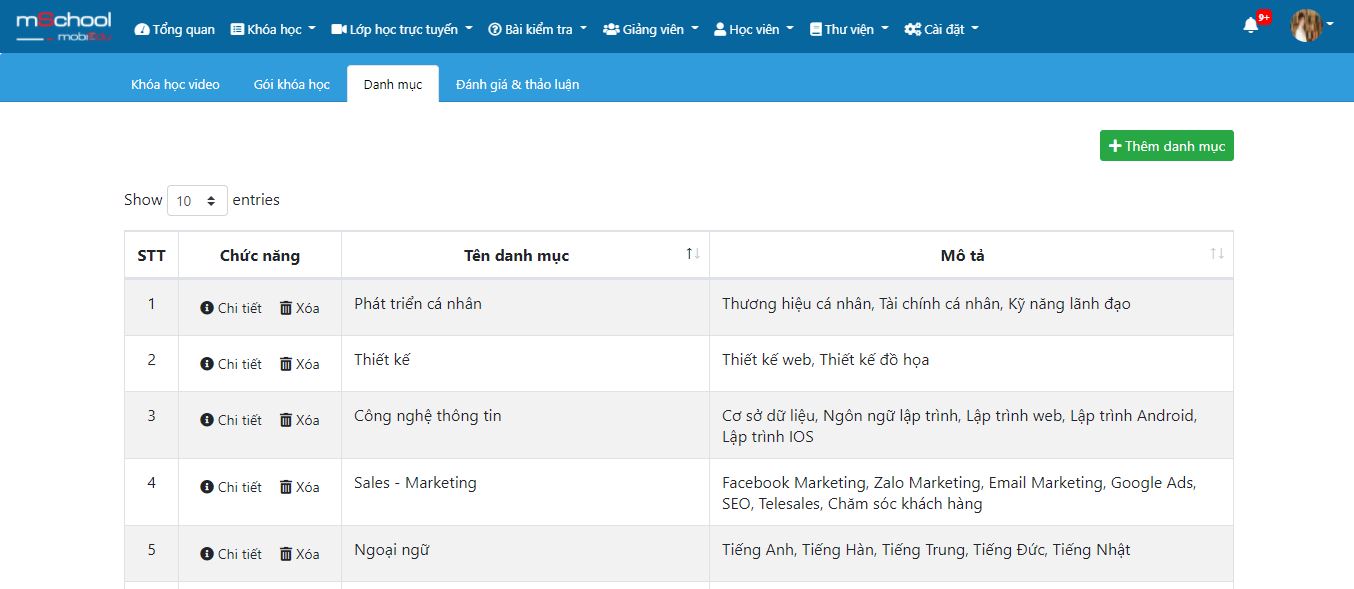The width and height of the screenshot is (1354, 589).
Task: Expand the Cài đặt menu
Action: tap(942, 29)
